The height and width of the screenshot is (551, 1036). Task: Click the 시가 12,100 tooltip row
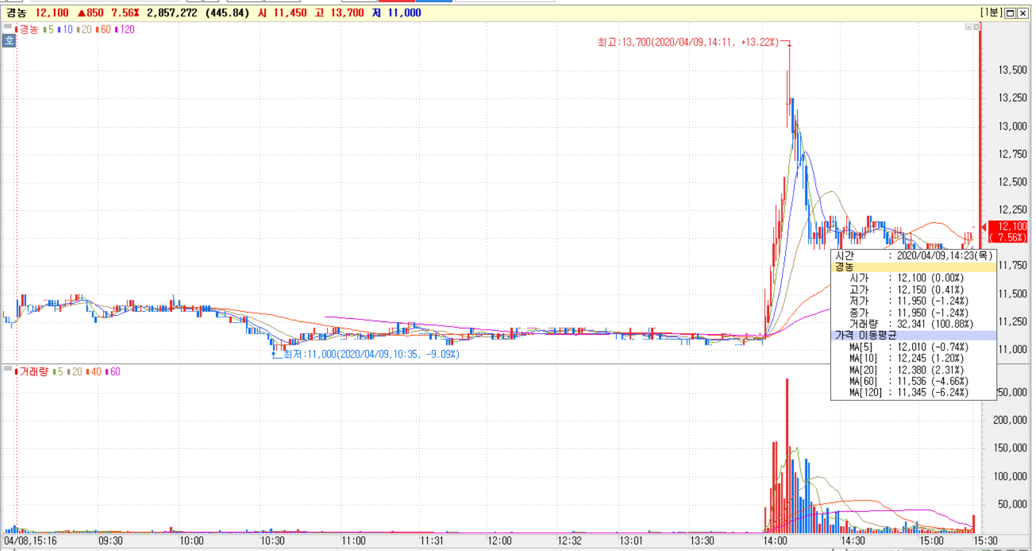pyautogui.click(x=914, y=278)
